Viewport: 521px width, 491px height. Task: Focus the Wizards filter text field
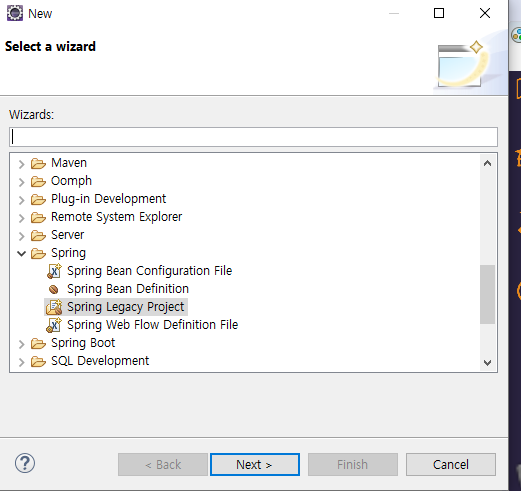tap(253, 137)
